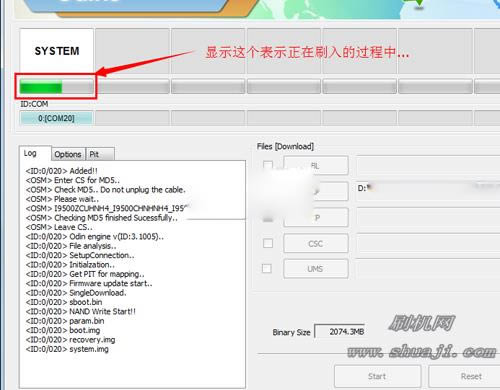Screen dimensions: 500x390
Task: Click the log line 'Enter CS for MD5..'
Action: point(73,180)
